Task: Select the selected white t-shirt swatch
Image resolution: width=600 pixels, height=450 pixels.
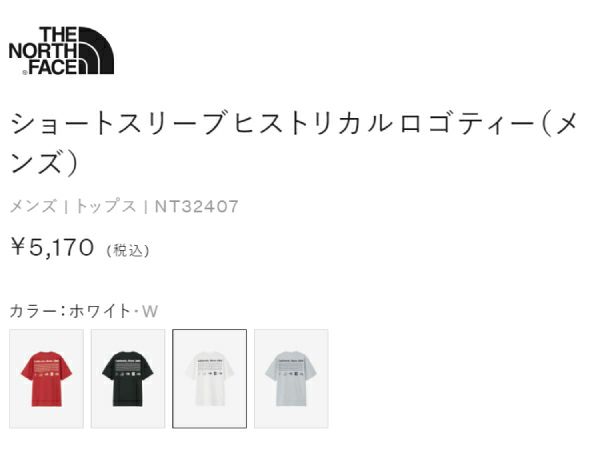Action: pyautogui.click(x=209, y=378)
